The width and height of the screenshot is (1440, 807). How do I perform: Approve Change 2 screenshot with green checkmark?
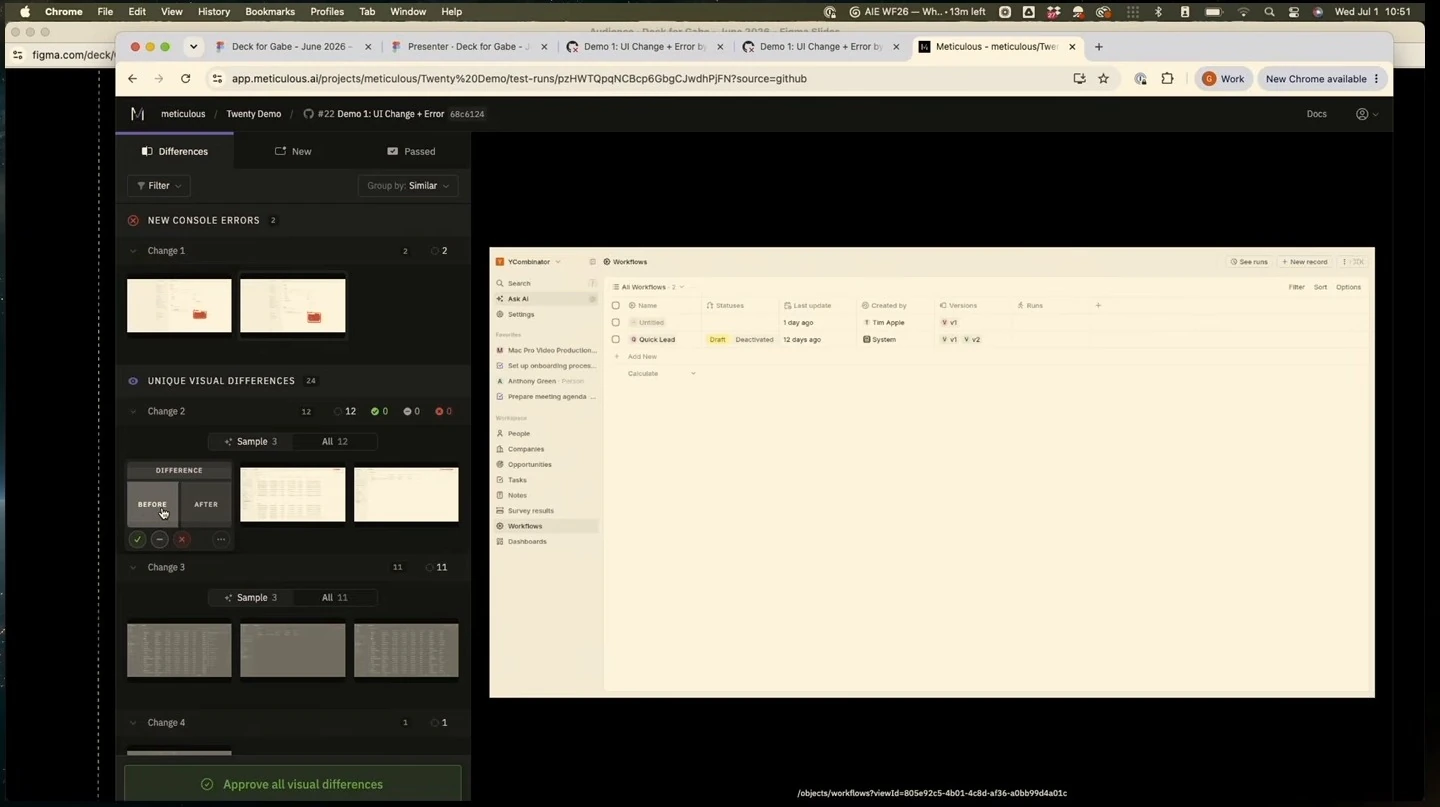137,539
